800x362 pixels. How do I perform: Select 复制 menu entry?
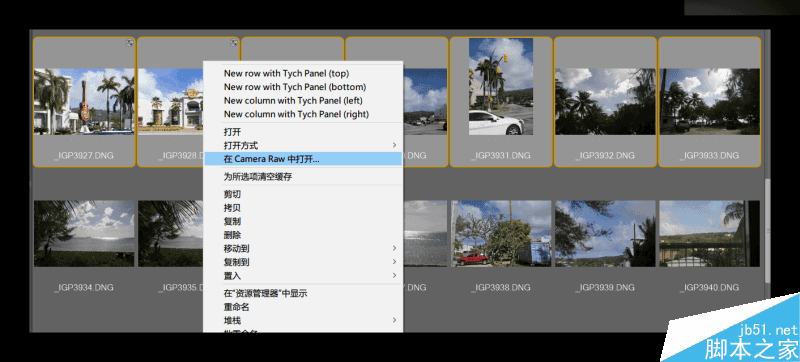pos(303,221)
